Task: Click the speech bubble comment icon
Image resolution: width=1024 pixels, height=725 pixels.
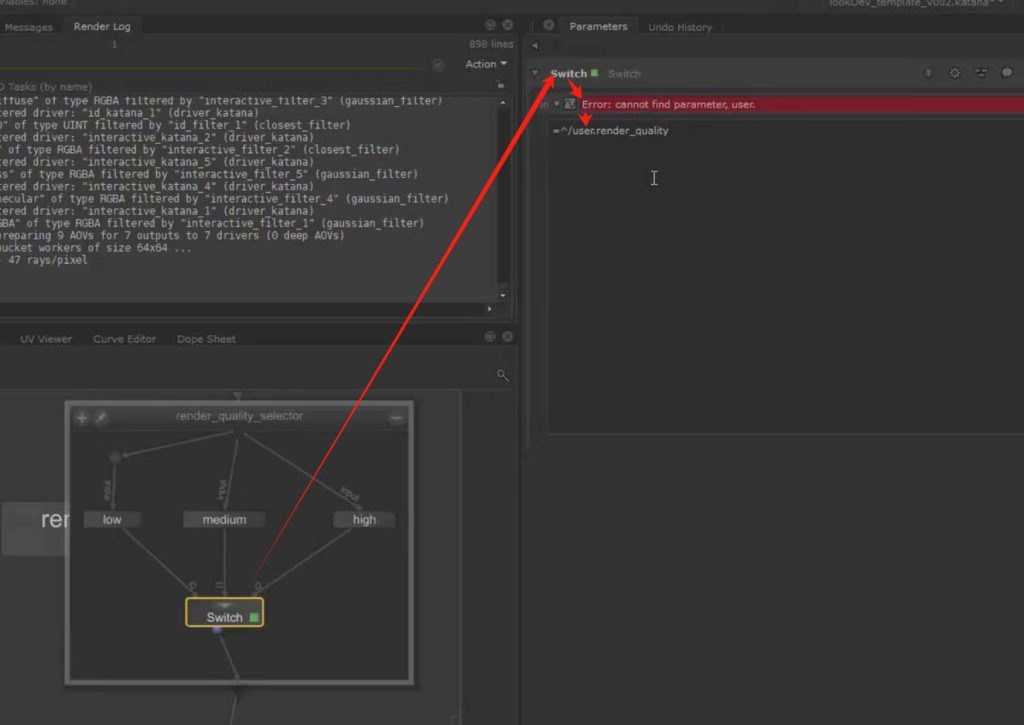Action: point(1007,73)
